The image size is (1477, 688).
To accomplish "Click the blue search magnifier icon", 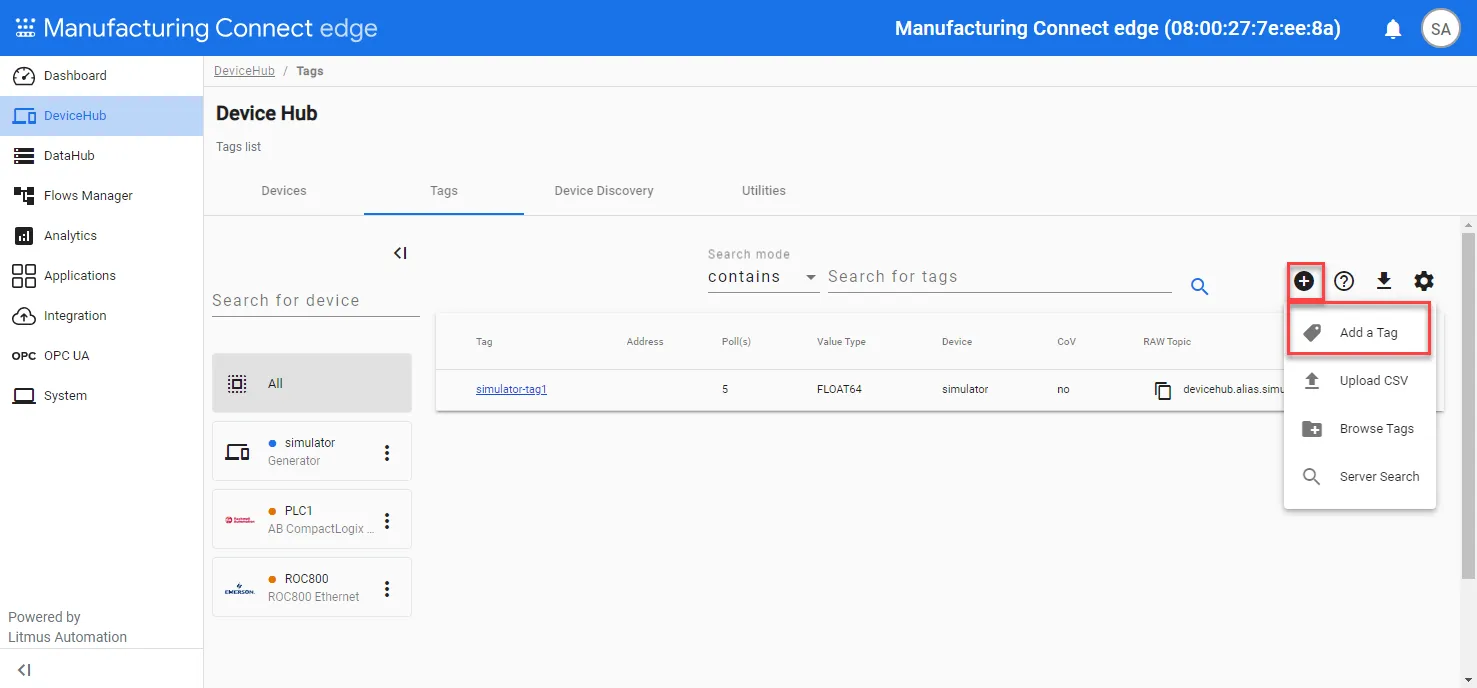I will pos(1200,287).
